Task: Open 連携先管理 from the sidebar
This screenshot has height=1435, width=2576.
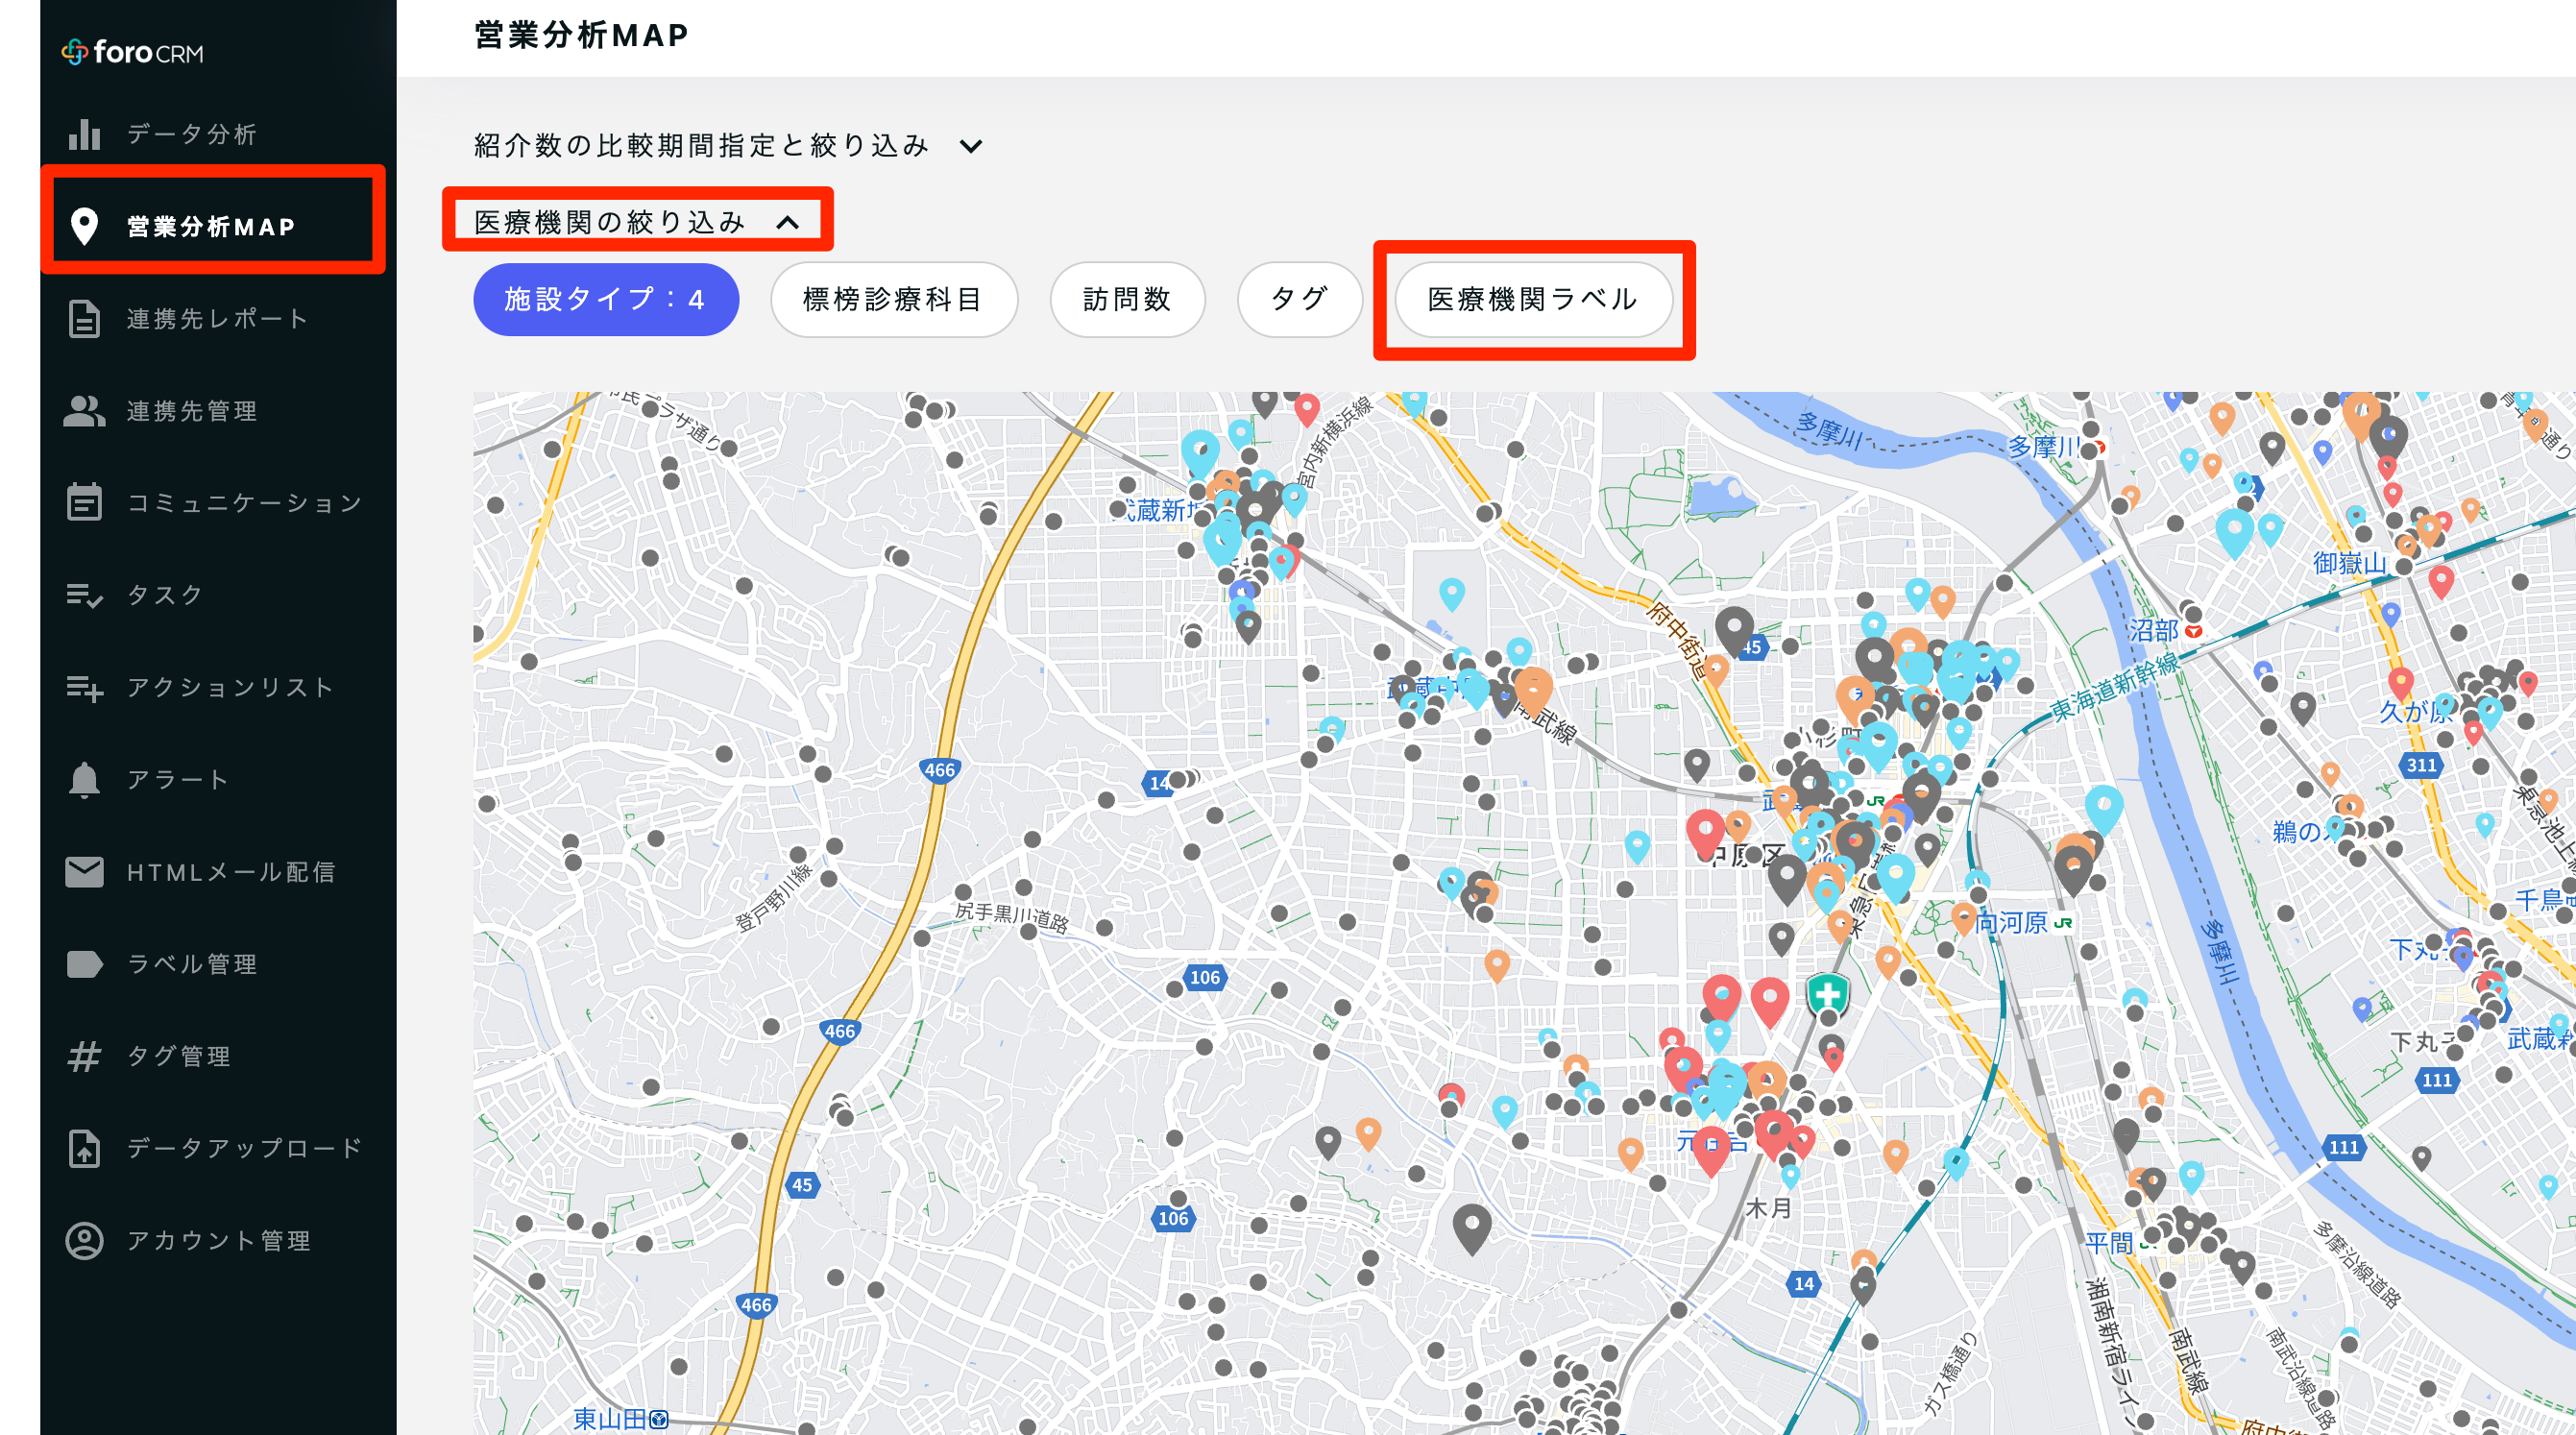Action: pyautogui.click(x=192, y=411)
